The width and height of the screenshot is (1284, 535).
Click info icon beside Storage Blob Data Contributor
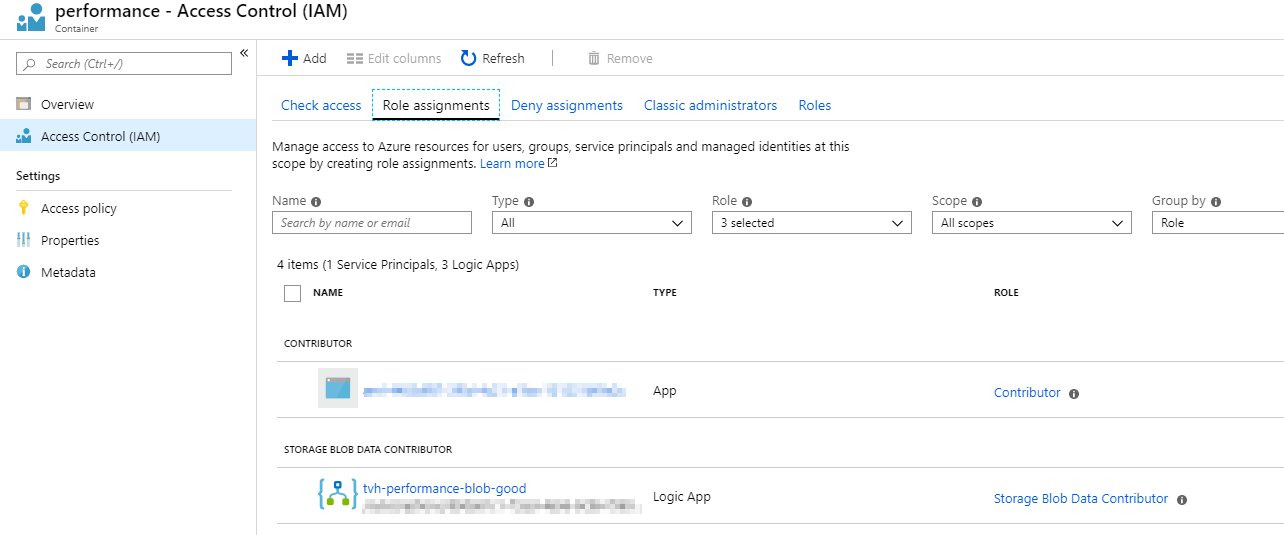click(x=1181, y=499)
